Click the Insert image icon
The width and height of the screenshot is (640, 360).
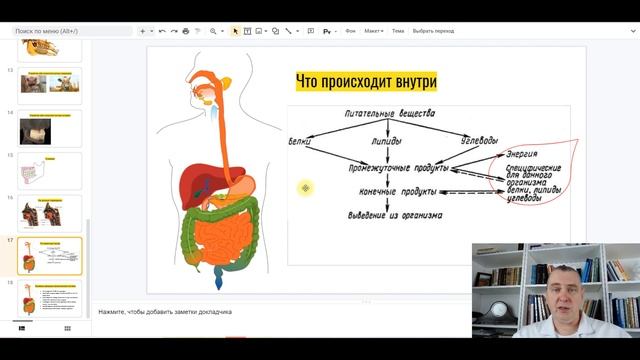pyautogui.click(x=259, y=31)
